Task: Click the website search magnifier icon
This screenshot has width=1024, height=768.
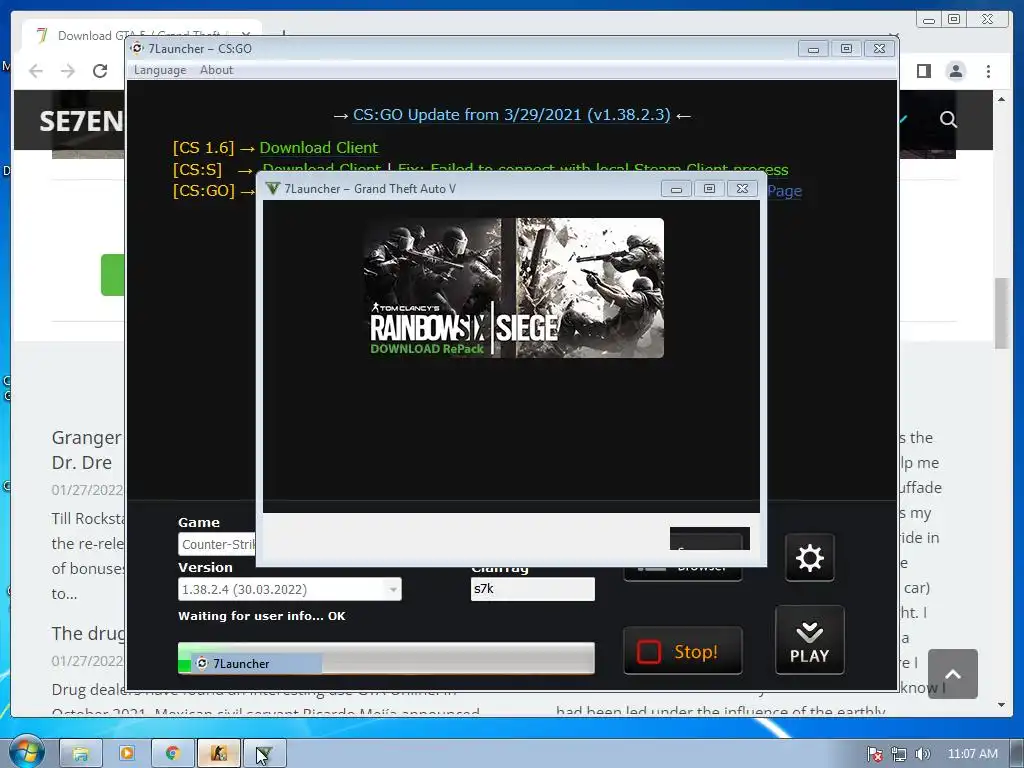Action: point(948,120)
